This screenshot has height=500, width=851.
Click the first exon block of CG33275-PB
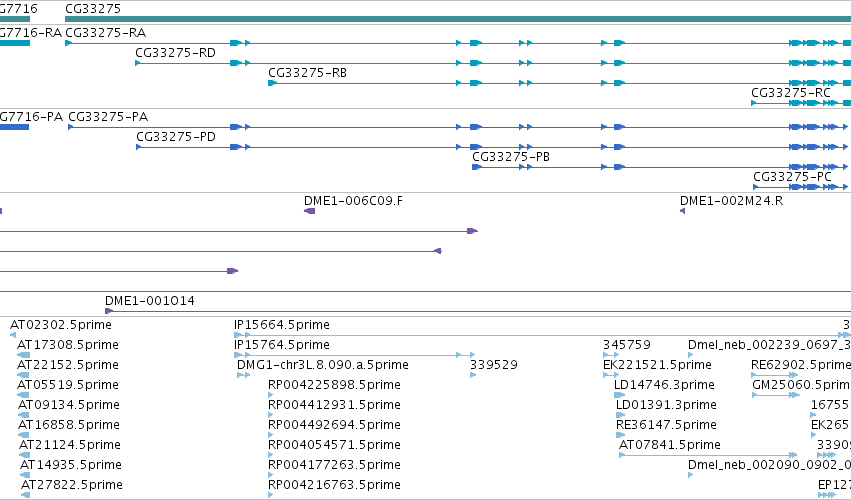click(477, 167)
